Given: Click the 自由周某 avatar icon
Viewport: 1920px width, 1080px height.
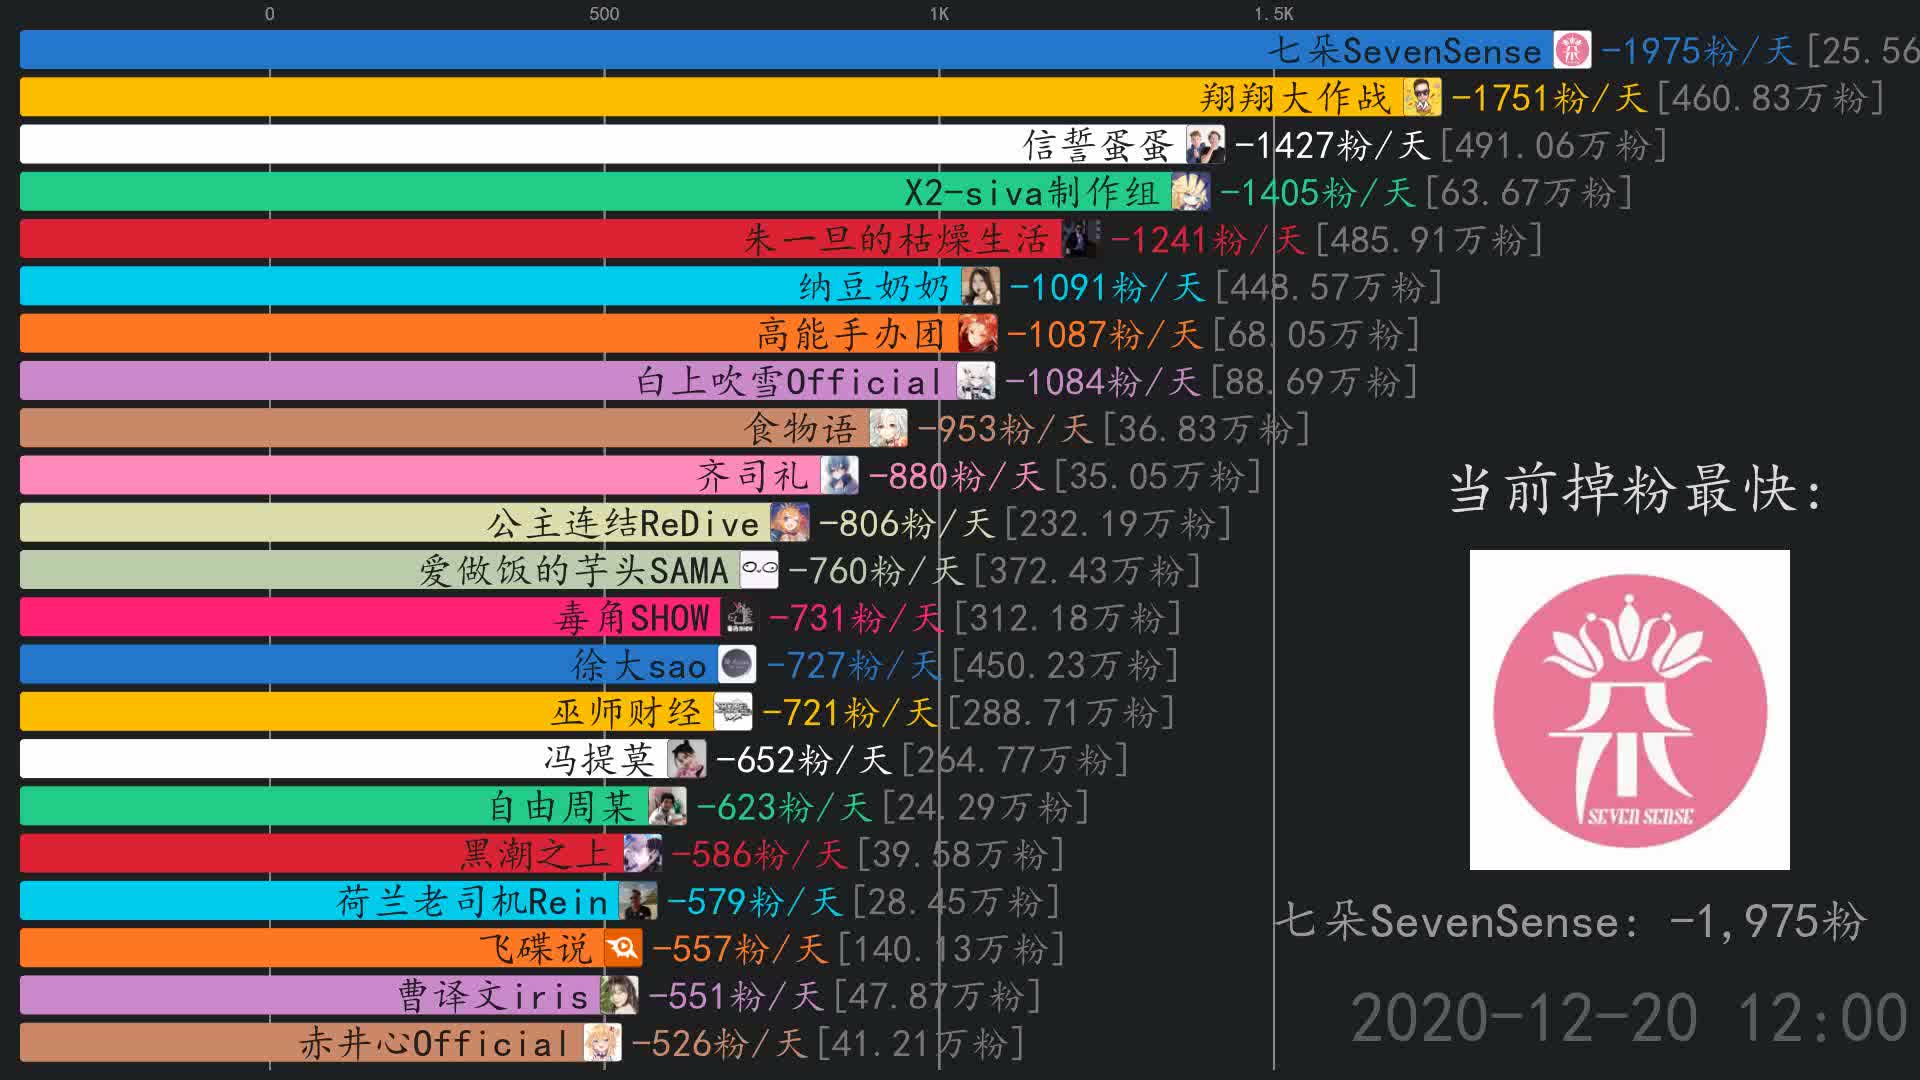Looking at the screenshot, I should click(667, 806).
